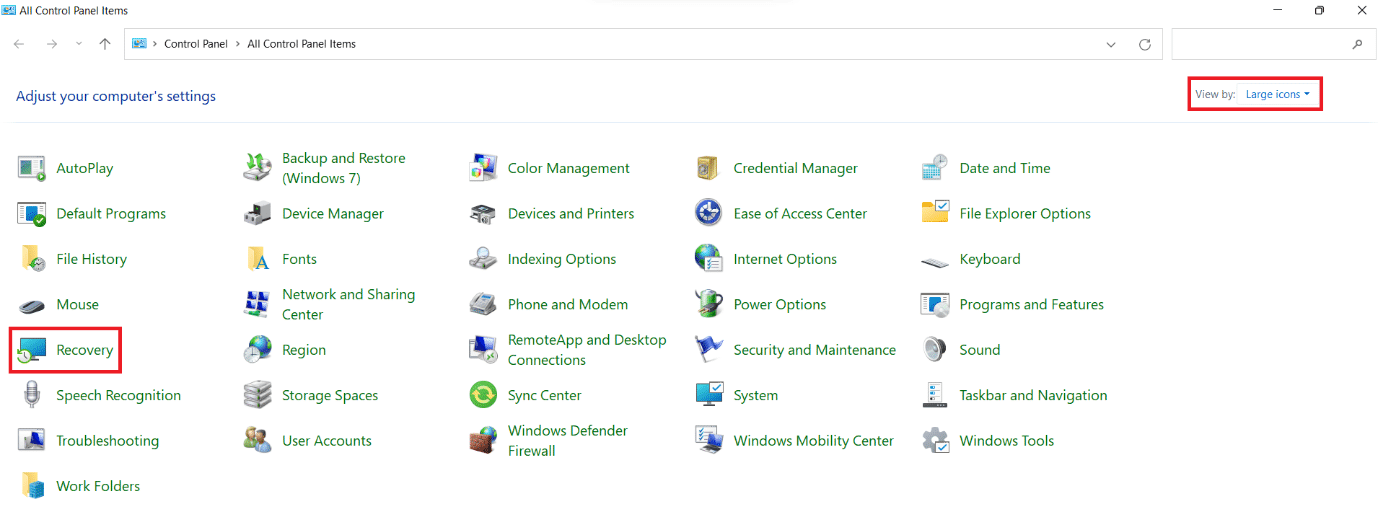Refresh the Control Panel view

(x=1145, y=44)
